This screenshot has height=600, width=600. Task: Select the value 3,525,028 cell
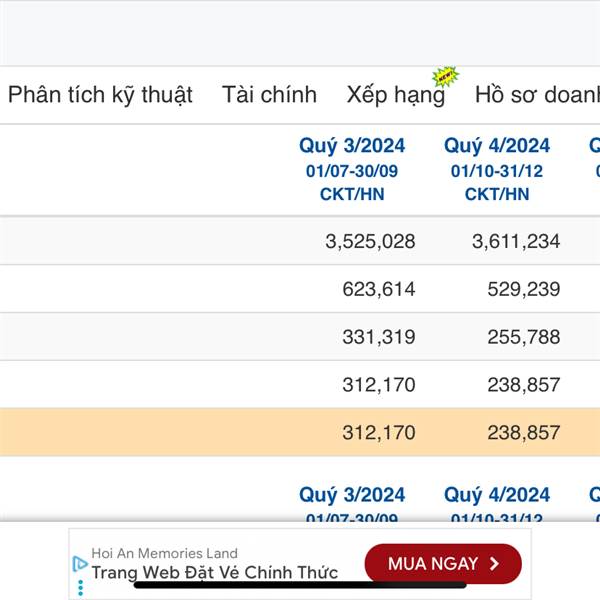click(x=370, y=241)
